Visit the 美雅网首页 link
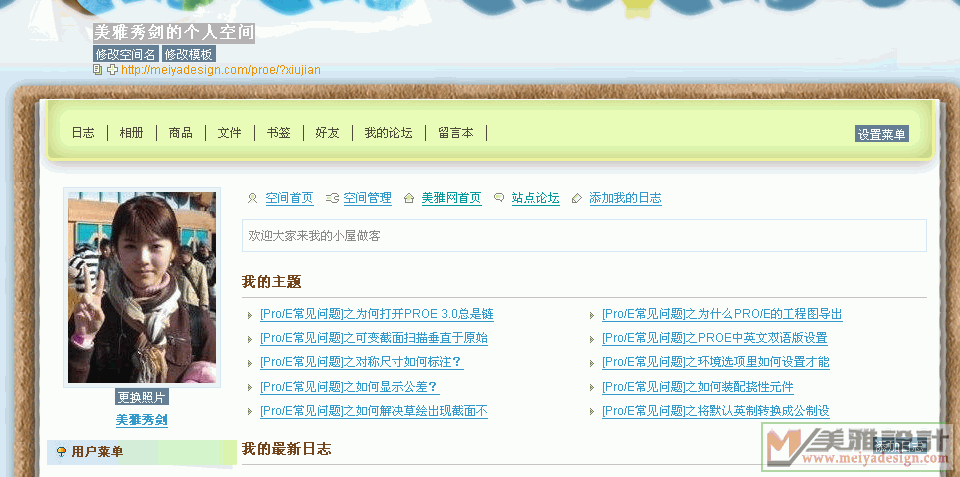This screenshot has height=477, width=960. [x=452, y=198]
